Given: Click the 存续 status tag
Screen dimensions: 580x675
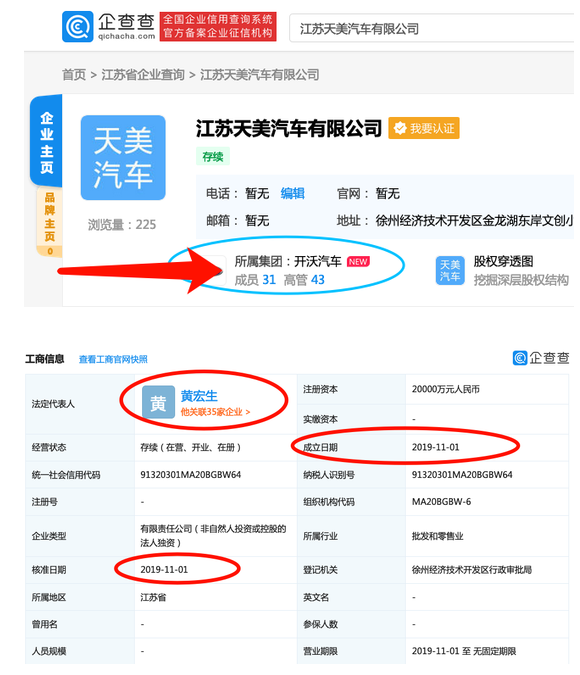Looking at the screenshot, I should [x=213, y=156].
